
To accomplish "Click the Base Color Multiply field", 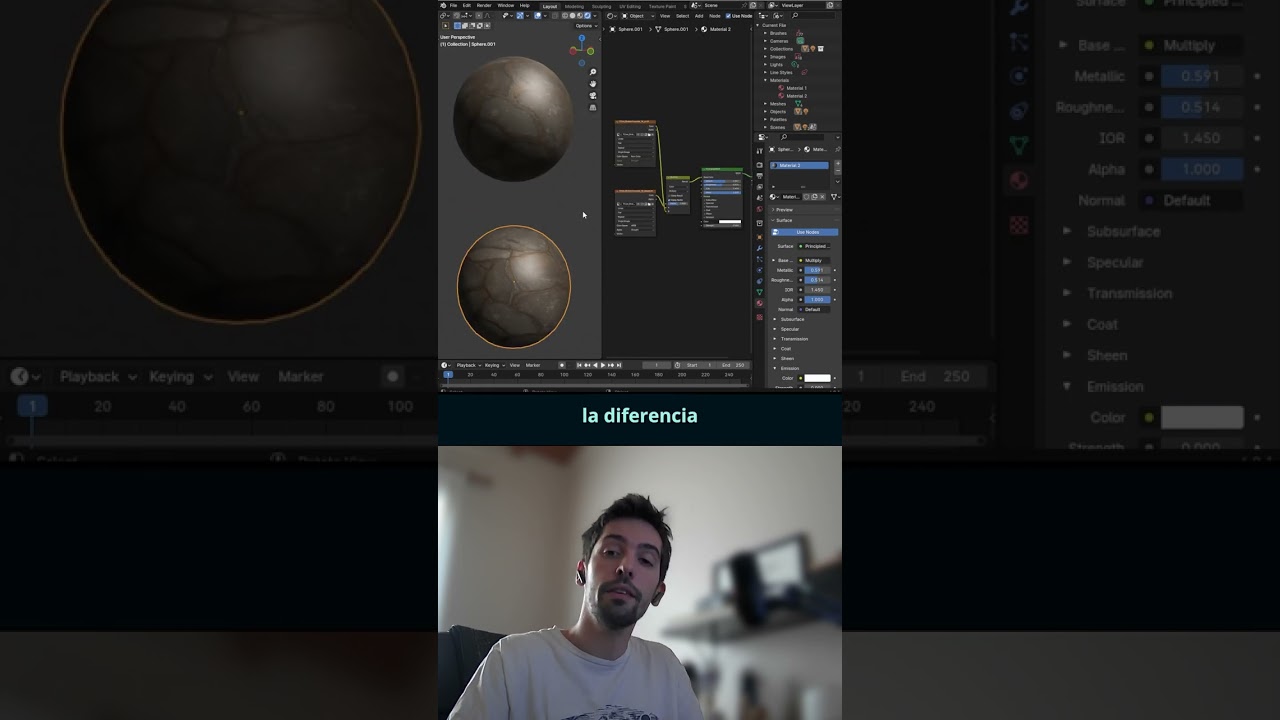I will 813,260.
